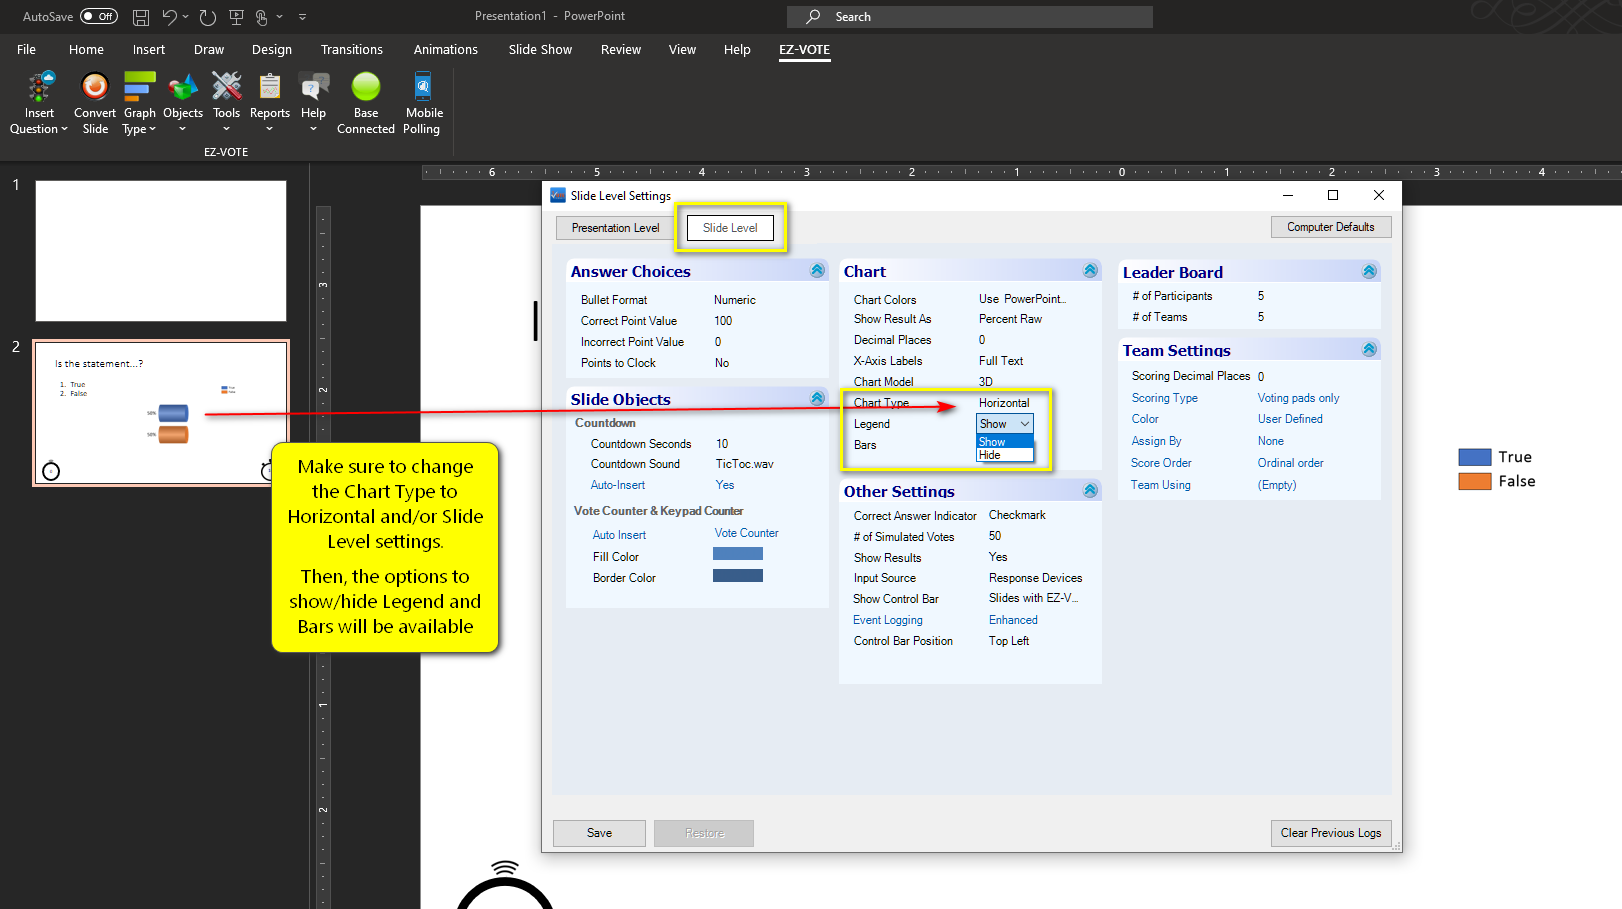The height and width of the screenshot is (909, 1622).
Task: Click the Fill Color swatch
Action: [x=738, y=554]
